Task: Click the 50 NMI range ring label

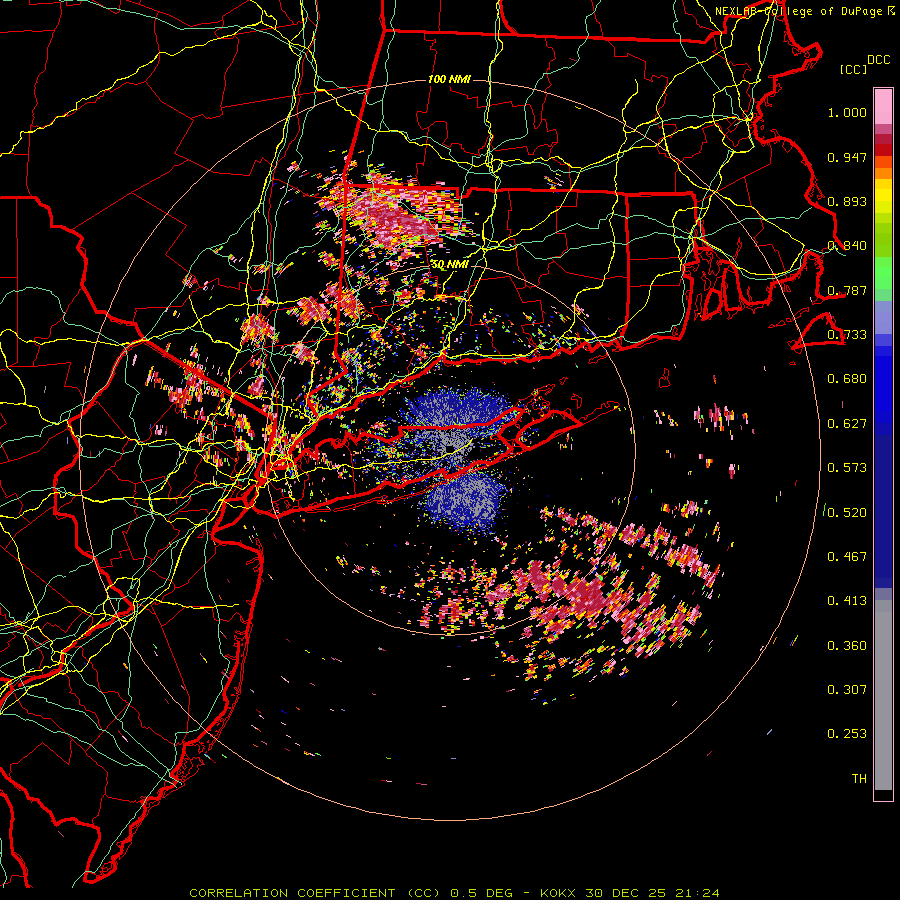Action: point(449,265)
